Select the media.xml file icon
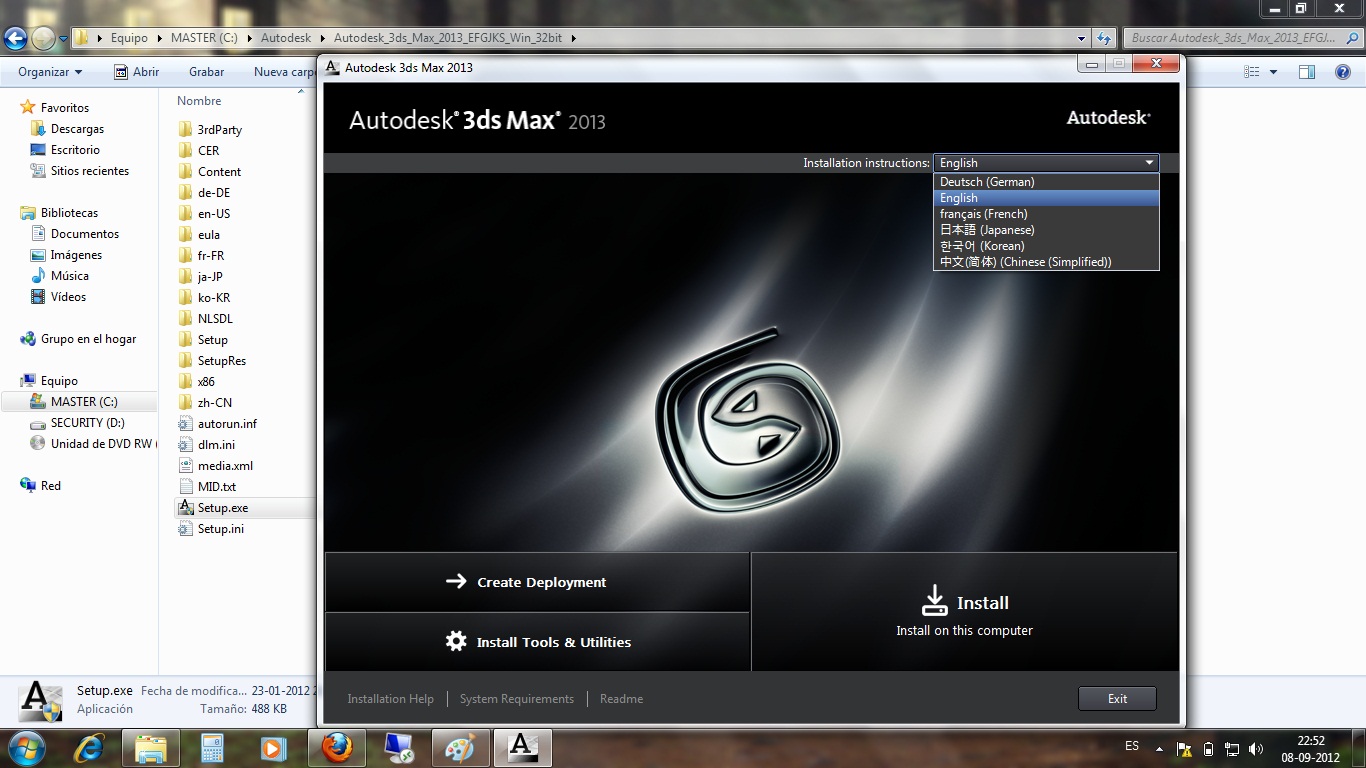The height and width of the screenshot is (768, 1366). coord(185,465)
